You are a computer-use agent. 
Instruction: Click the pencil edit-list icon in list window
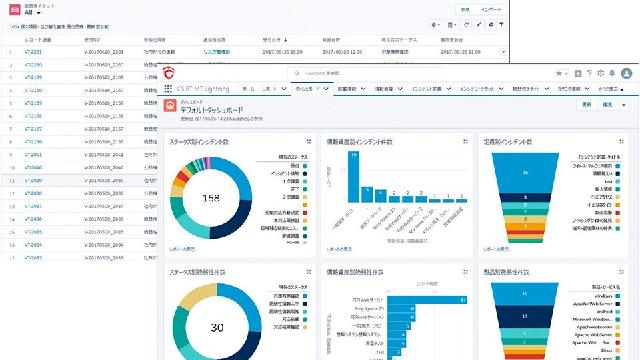479,25
